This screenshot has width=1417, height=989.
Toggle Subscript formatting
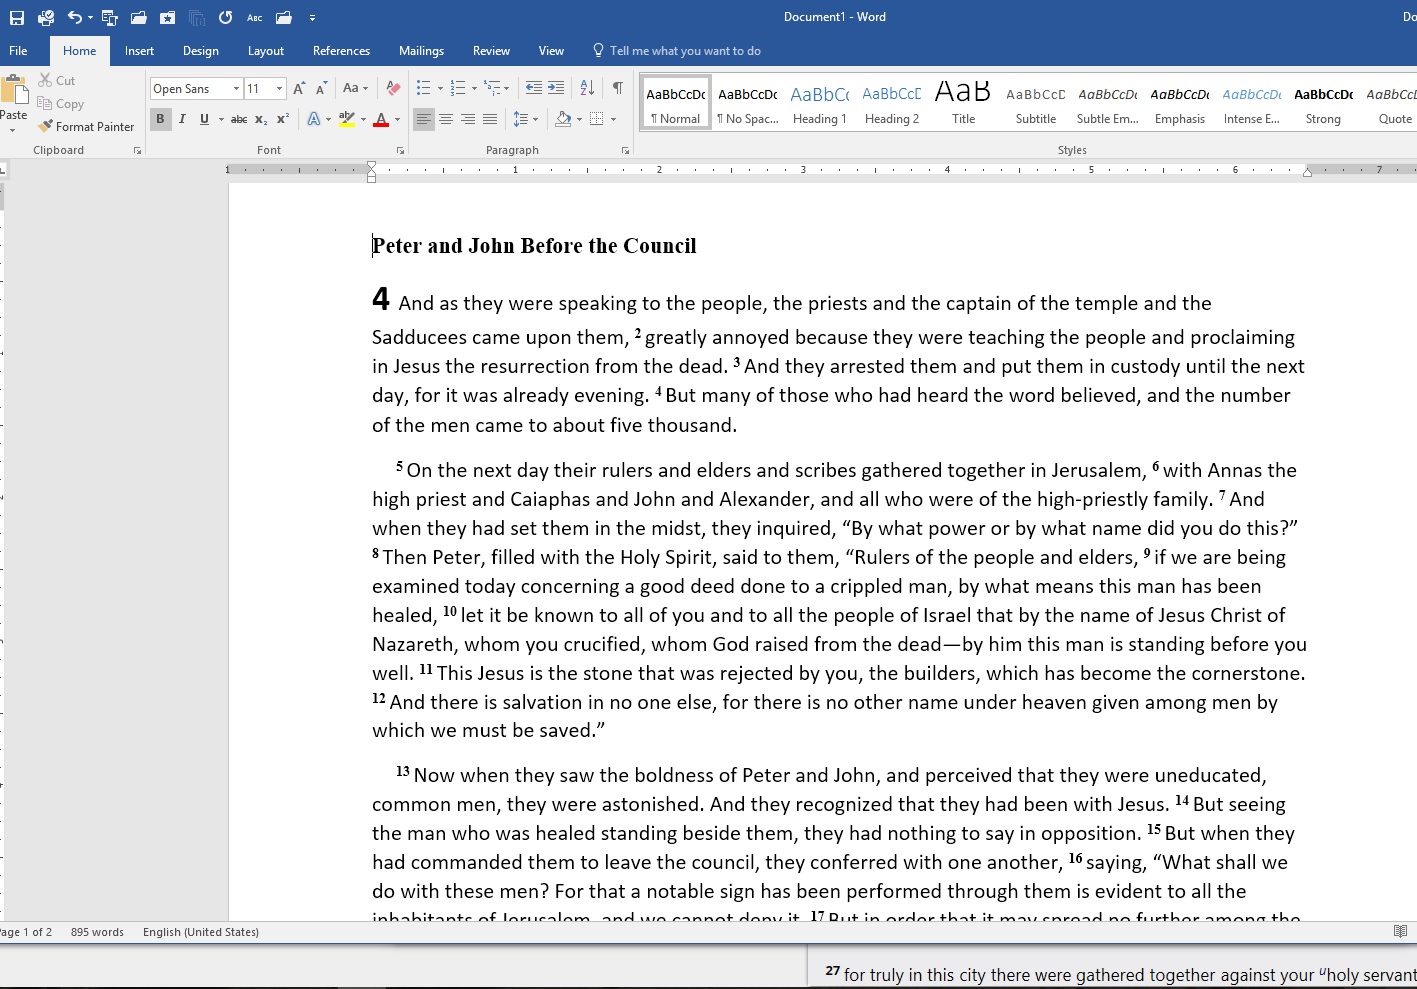(x=261, y=119)
